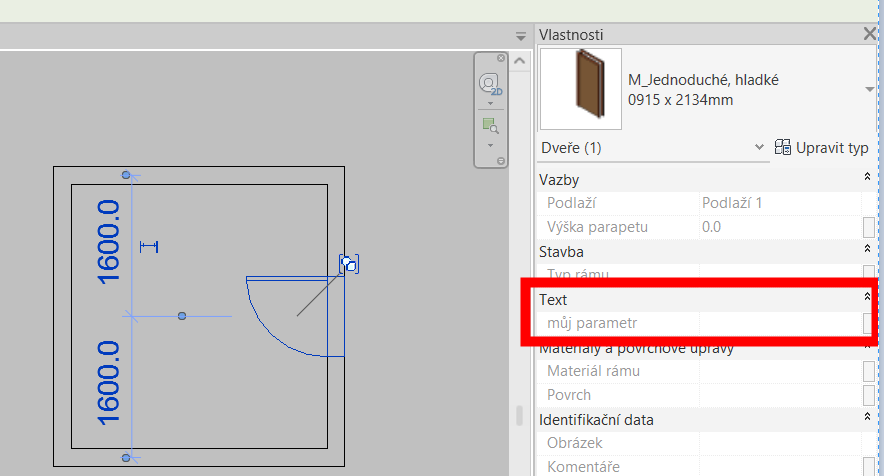Collapse the Text properties group
This screenshot has height=476, width=885.
point(867,298)
